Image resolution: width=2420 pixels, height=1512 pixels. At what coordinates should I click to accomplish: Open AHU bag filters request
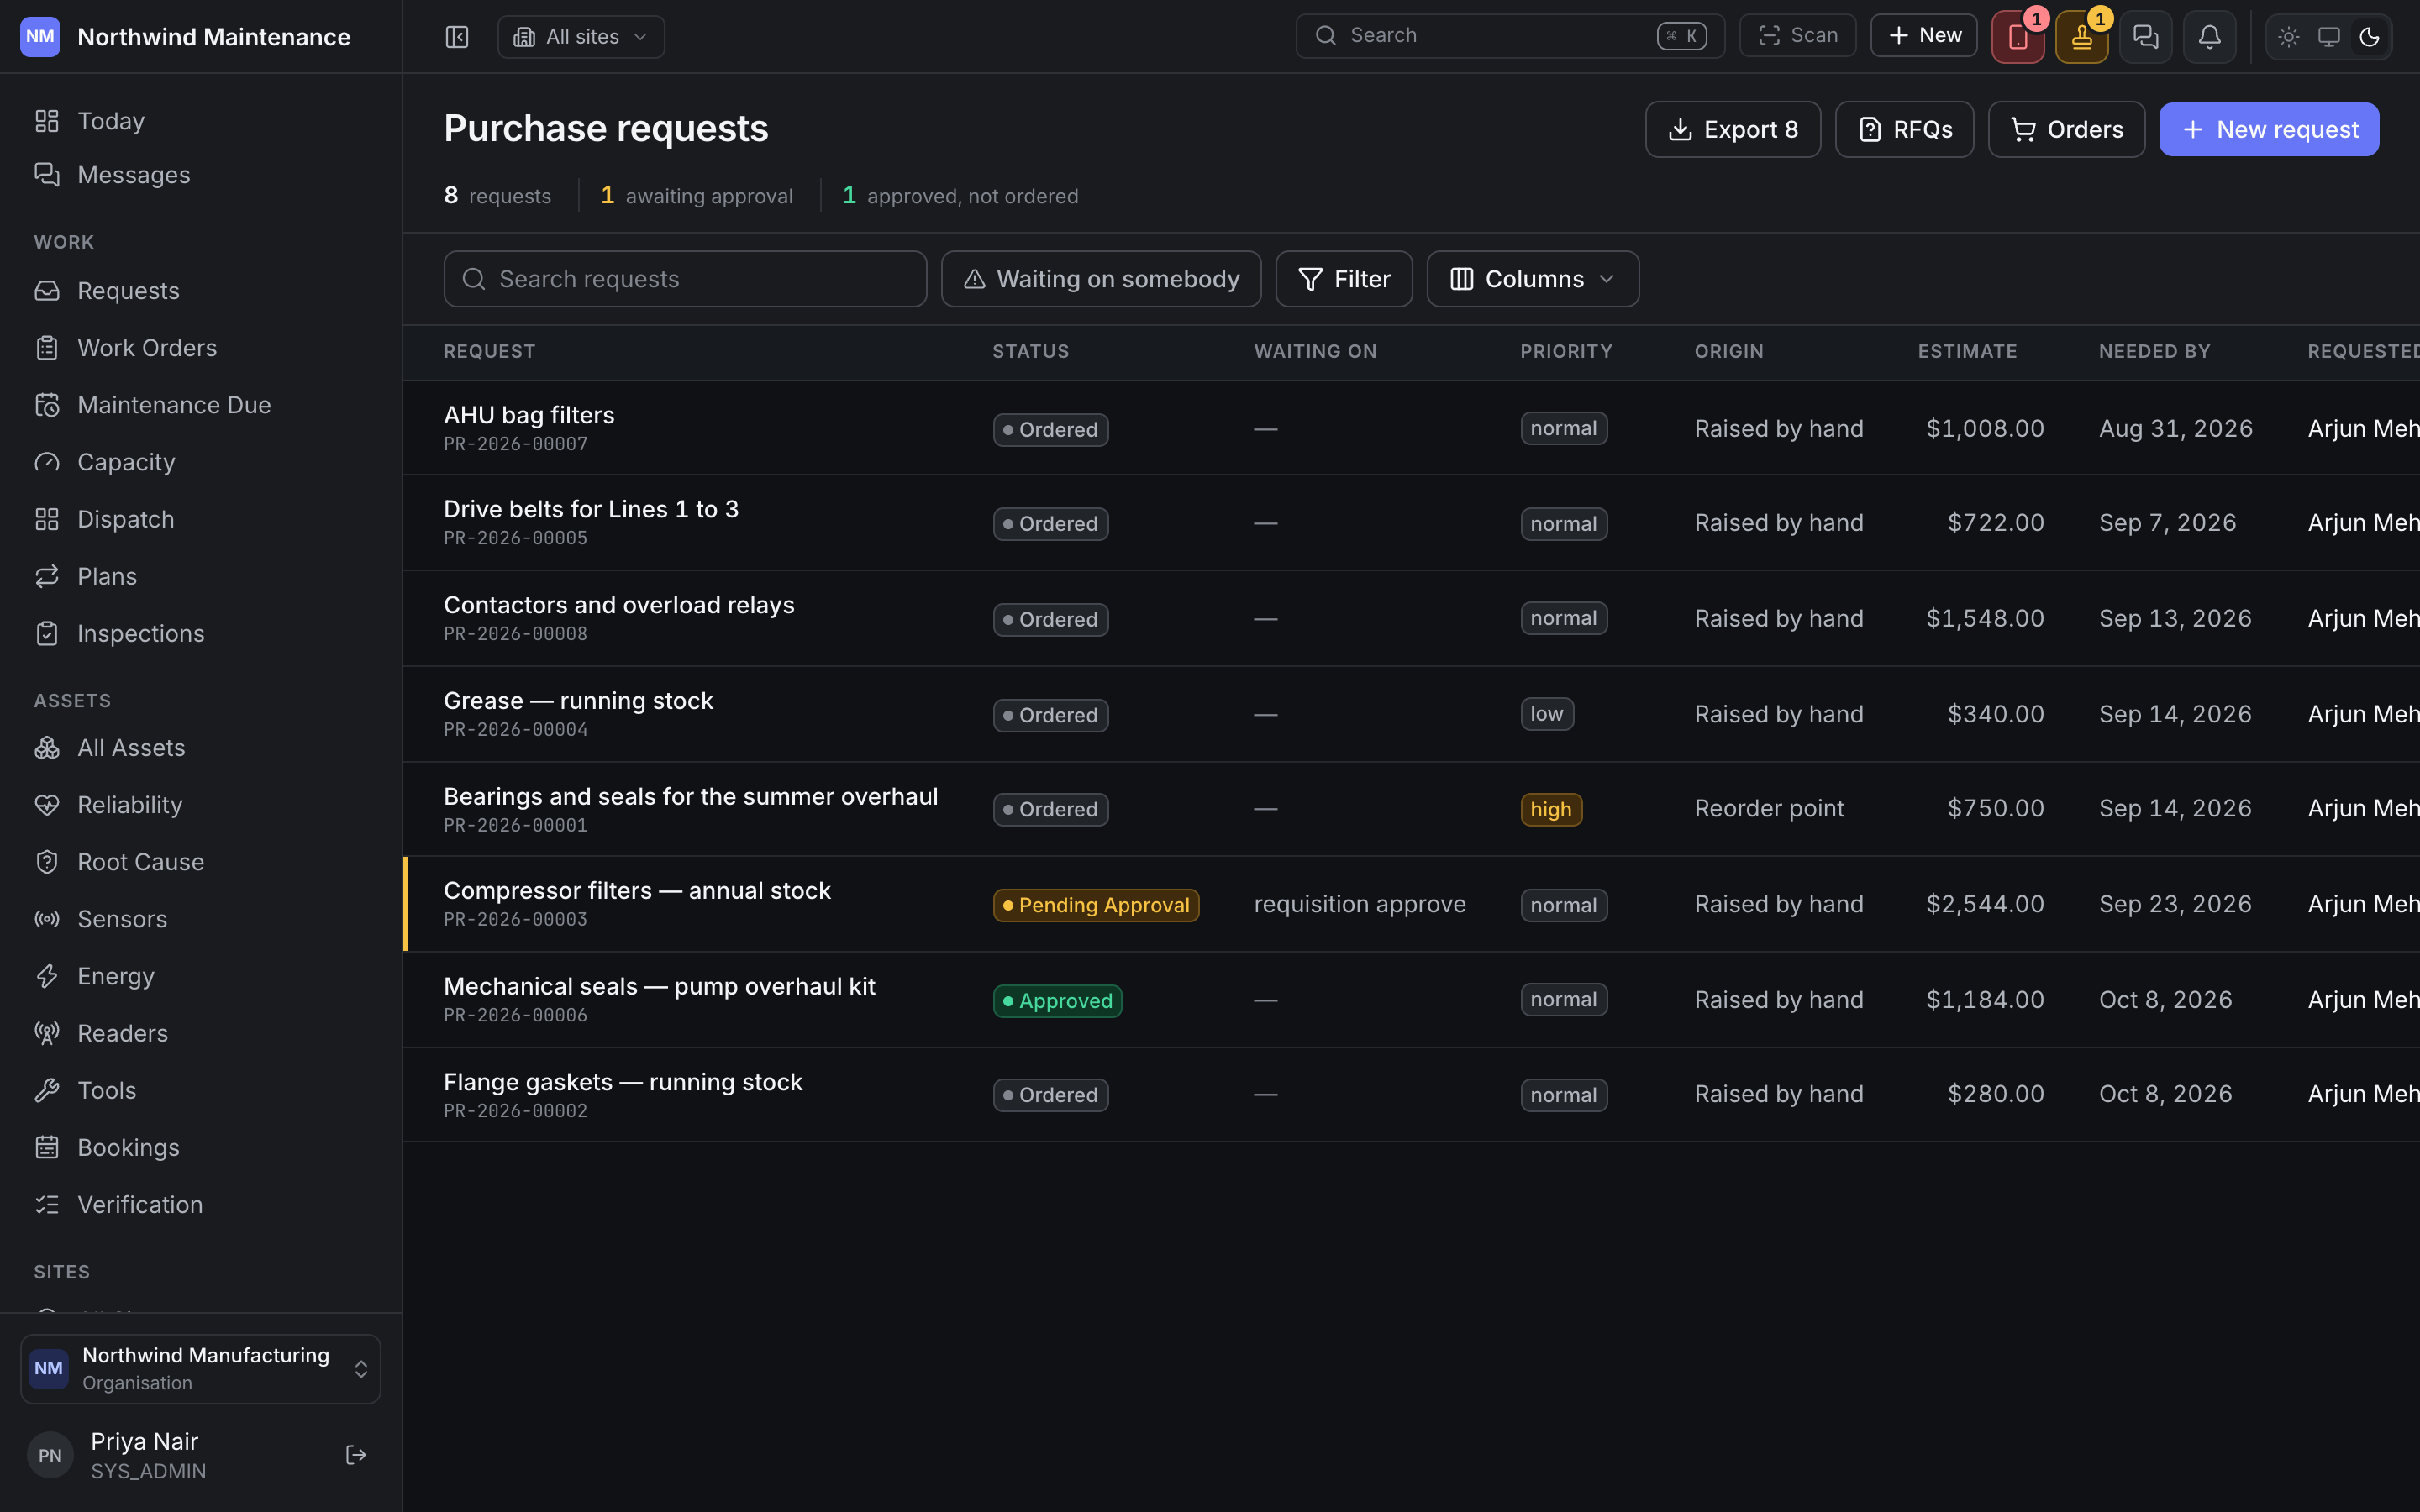tap(529, 415)
